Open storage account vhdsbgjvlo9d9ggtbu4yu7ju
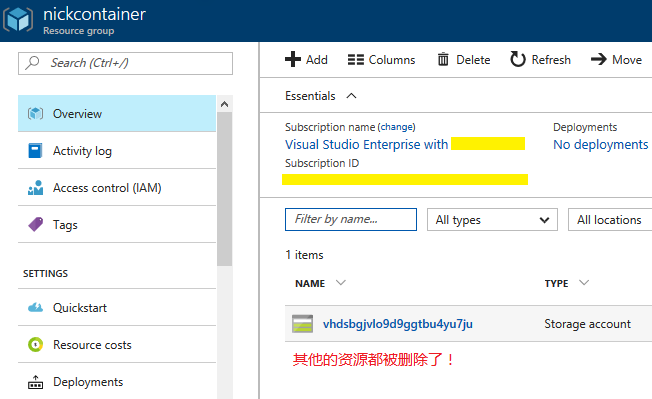Image resolution: width=652 pixels, height=399 pixels. (x=398, y=324)
